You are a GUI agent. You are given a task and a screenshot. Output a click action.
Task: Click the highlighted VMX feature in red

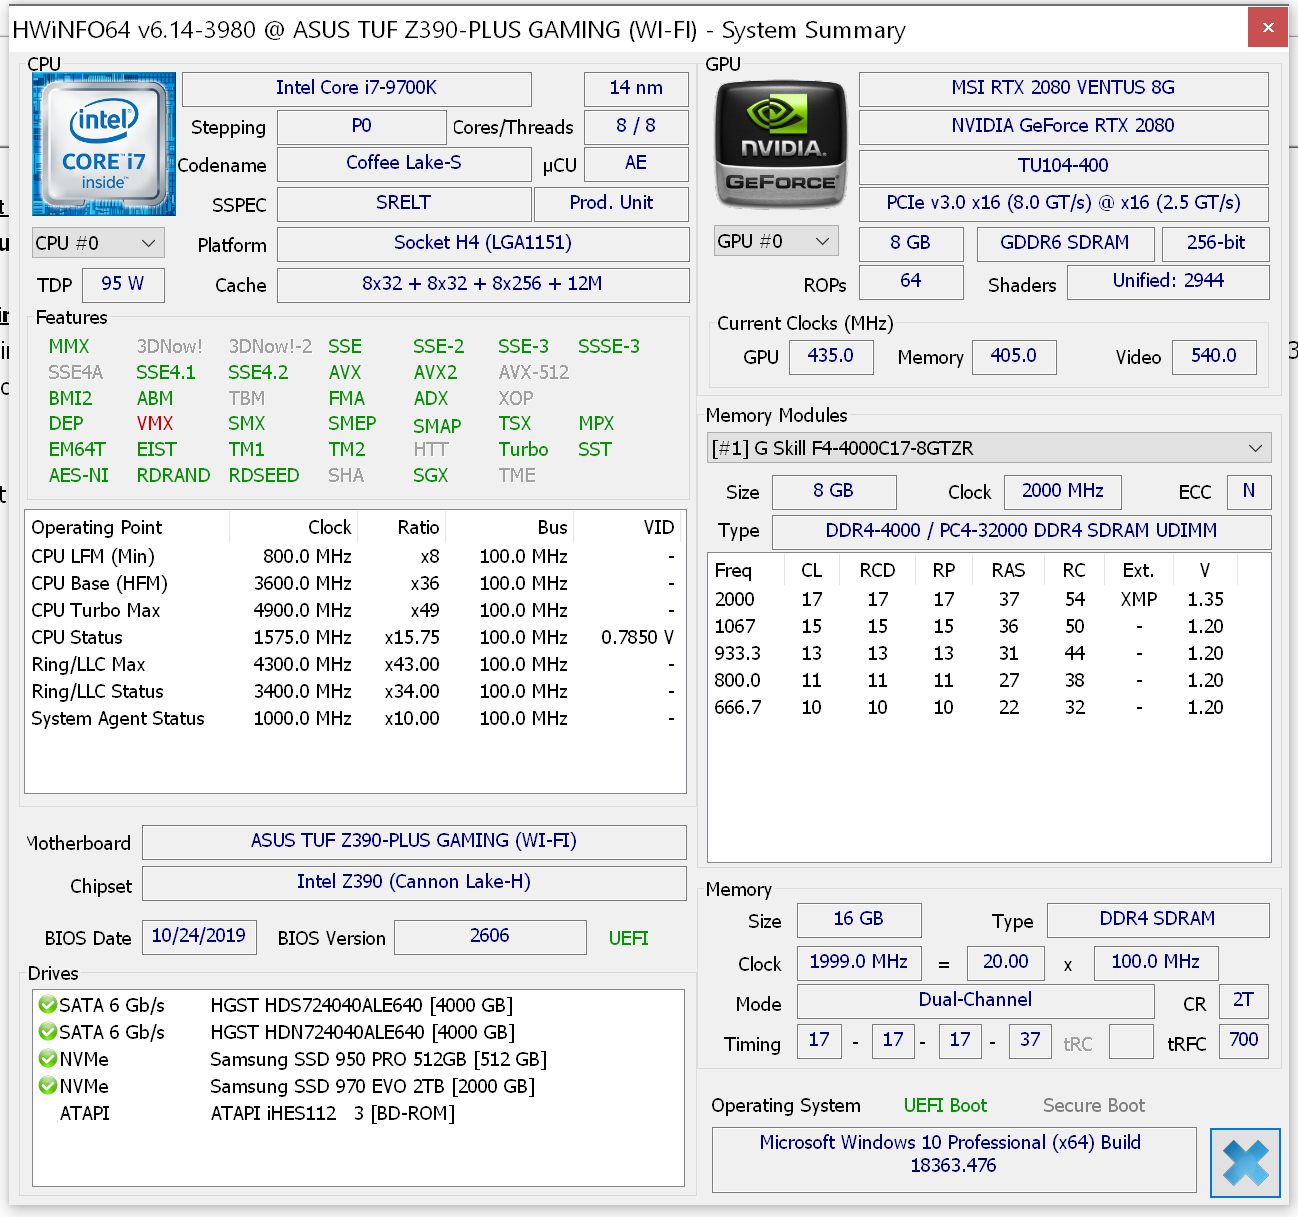[x=154, y=423]
